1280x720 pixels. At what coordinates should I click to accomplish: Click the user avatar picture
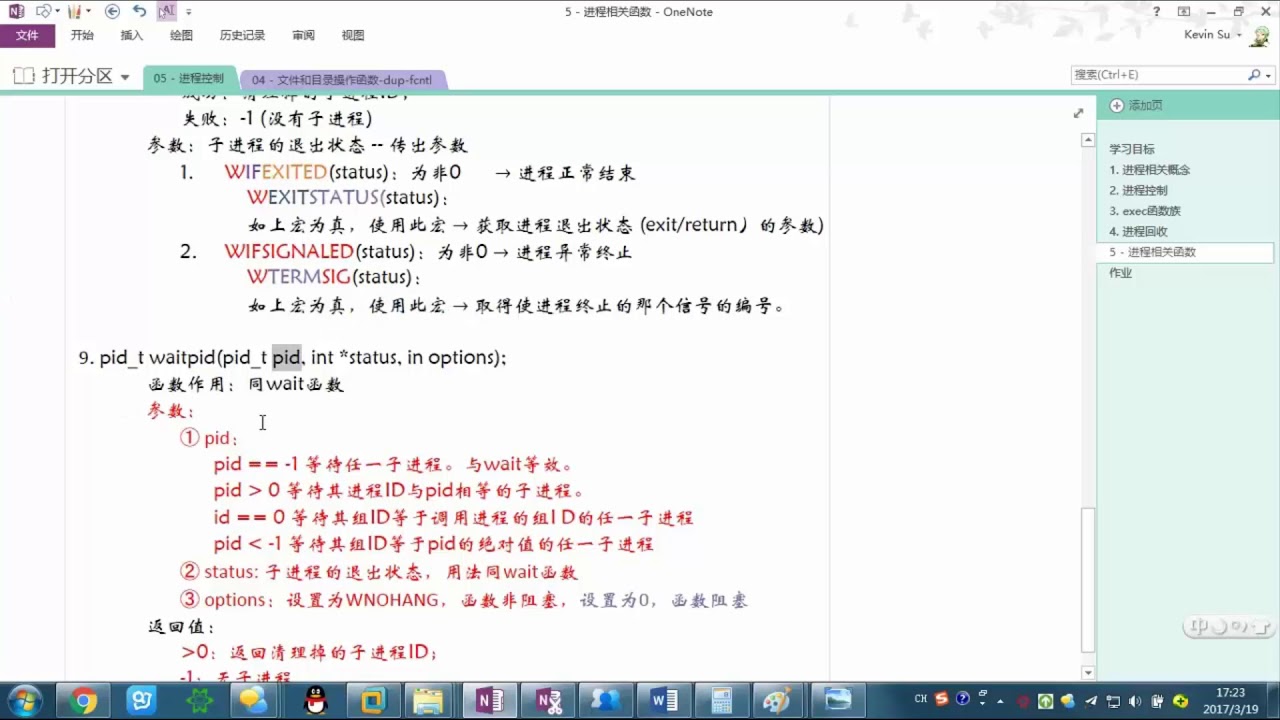[1259, 35]
